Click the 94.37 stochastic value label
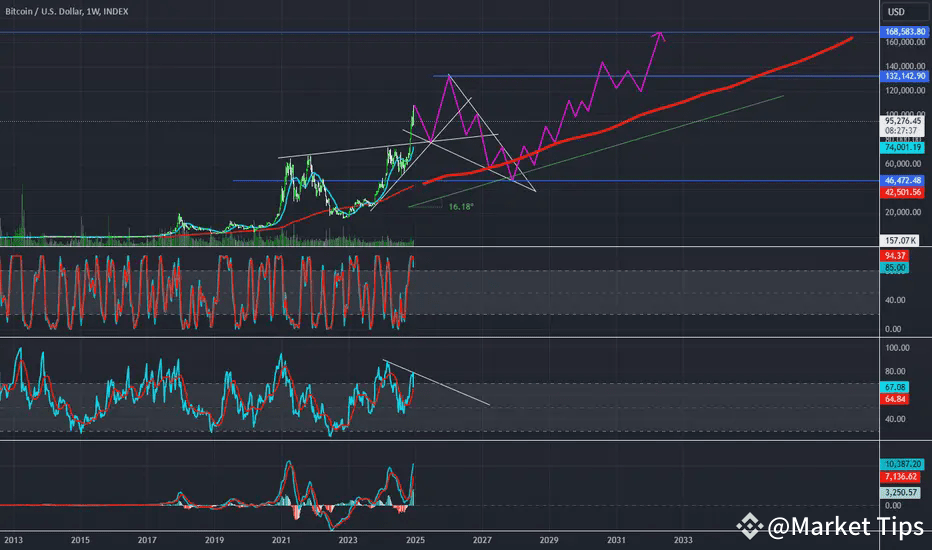This screenshot has width=932, height=550. click(x=895, y=256)
